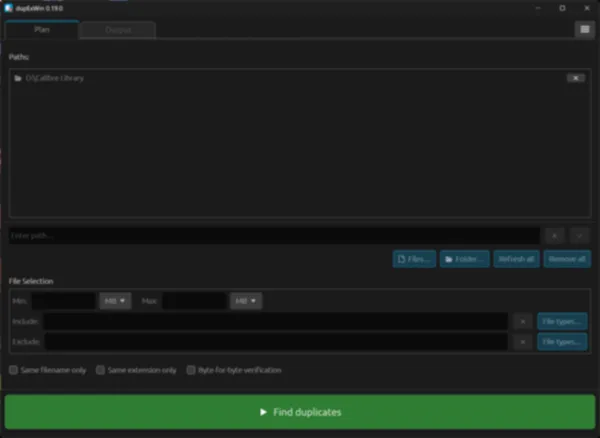Start the Find duplicates scan

[300, 412]
